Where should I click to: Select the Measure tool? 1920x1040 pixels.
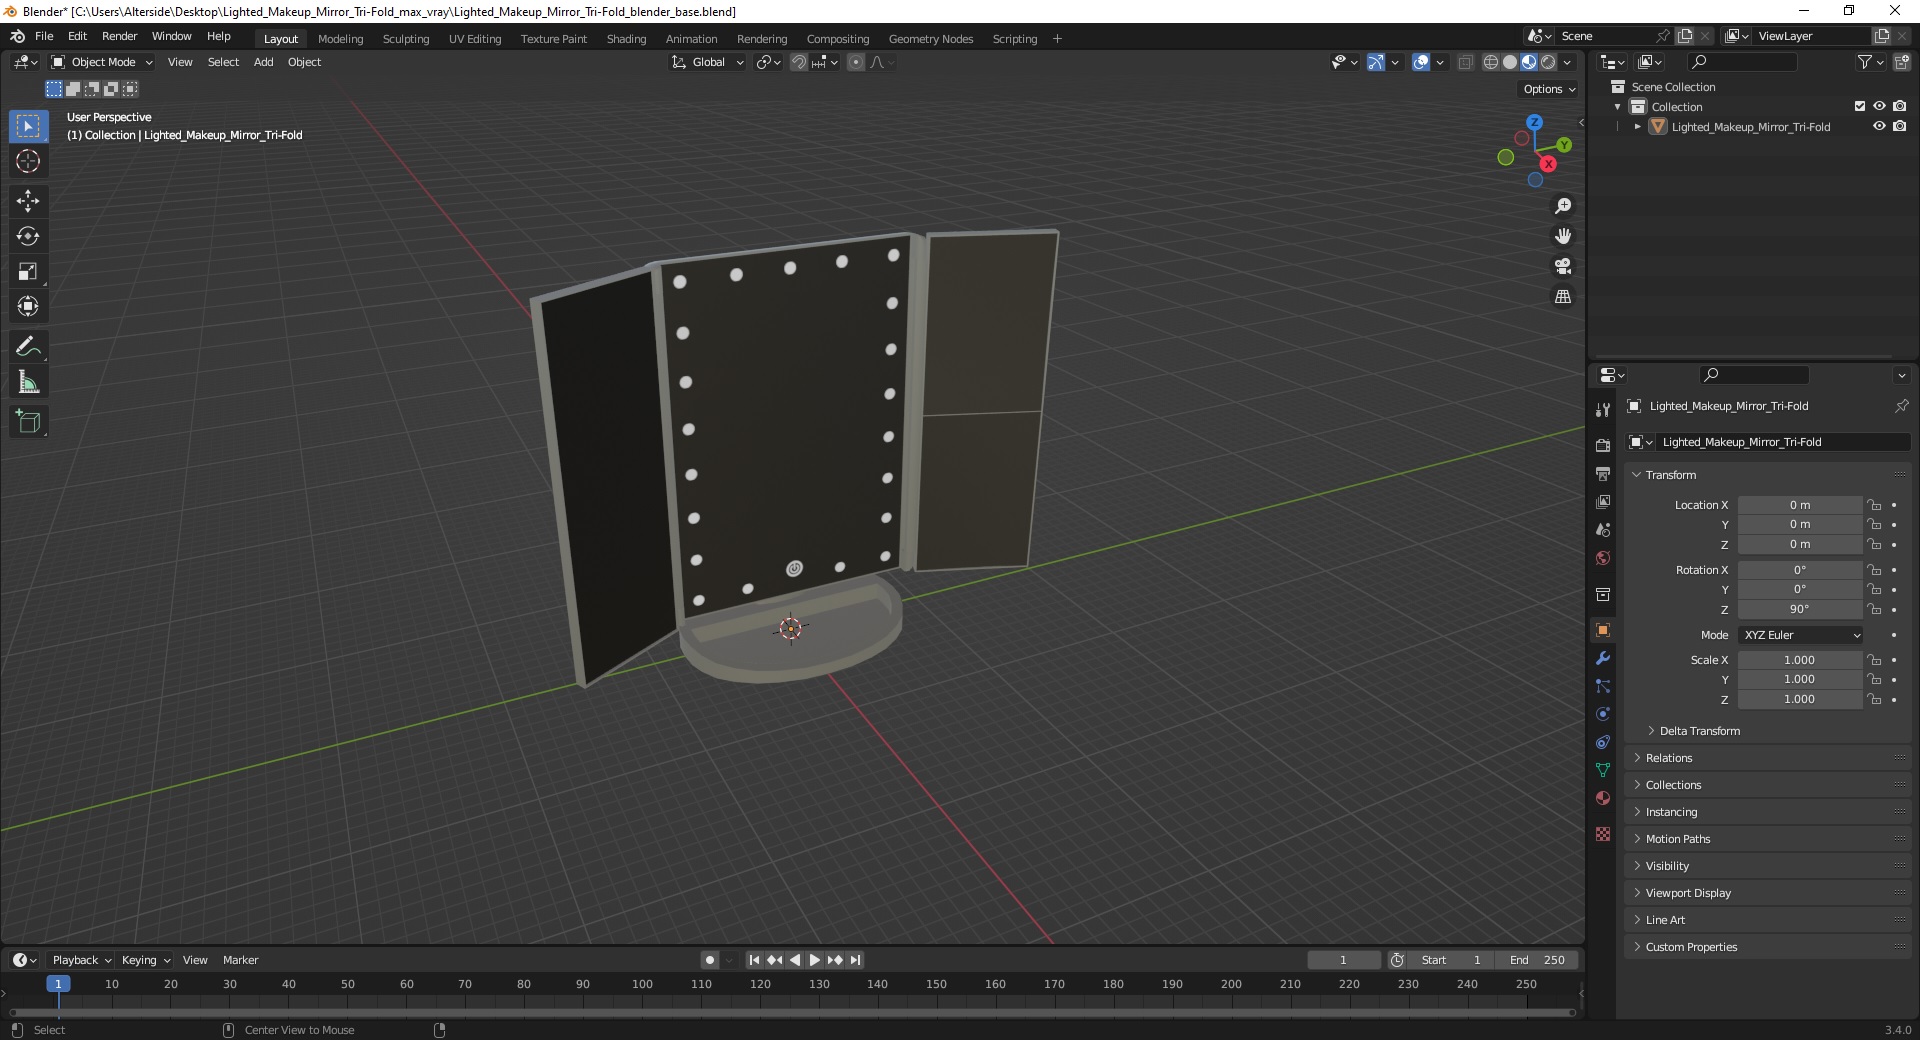pos(28,382)
